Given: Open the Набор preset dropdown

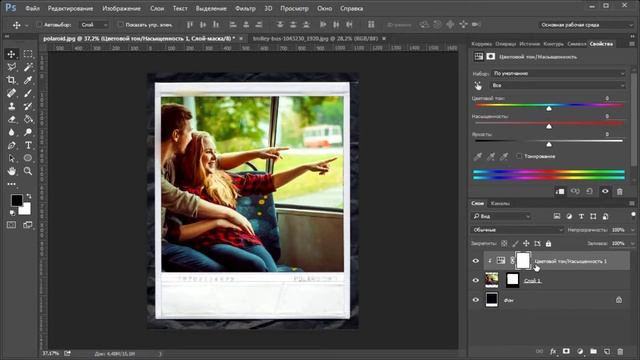Looking at the screenshot, I should (559, 73).
